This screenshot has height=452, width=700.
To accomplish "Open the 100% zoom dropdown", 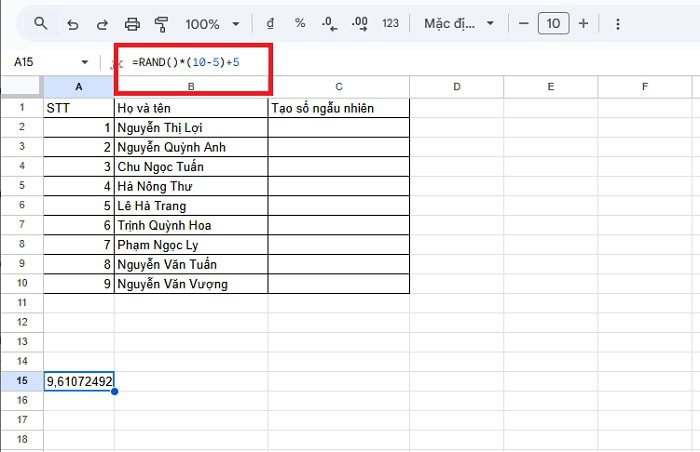I will (212, 23).
